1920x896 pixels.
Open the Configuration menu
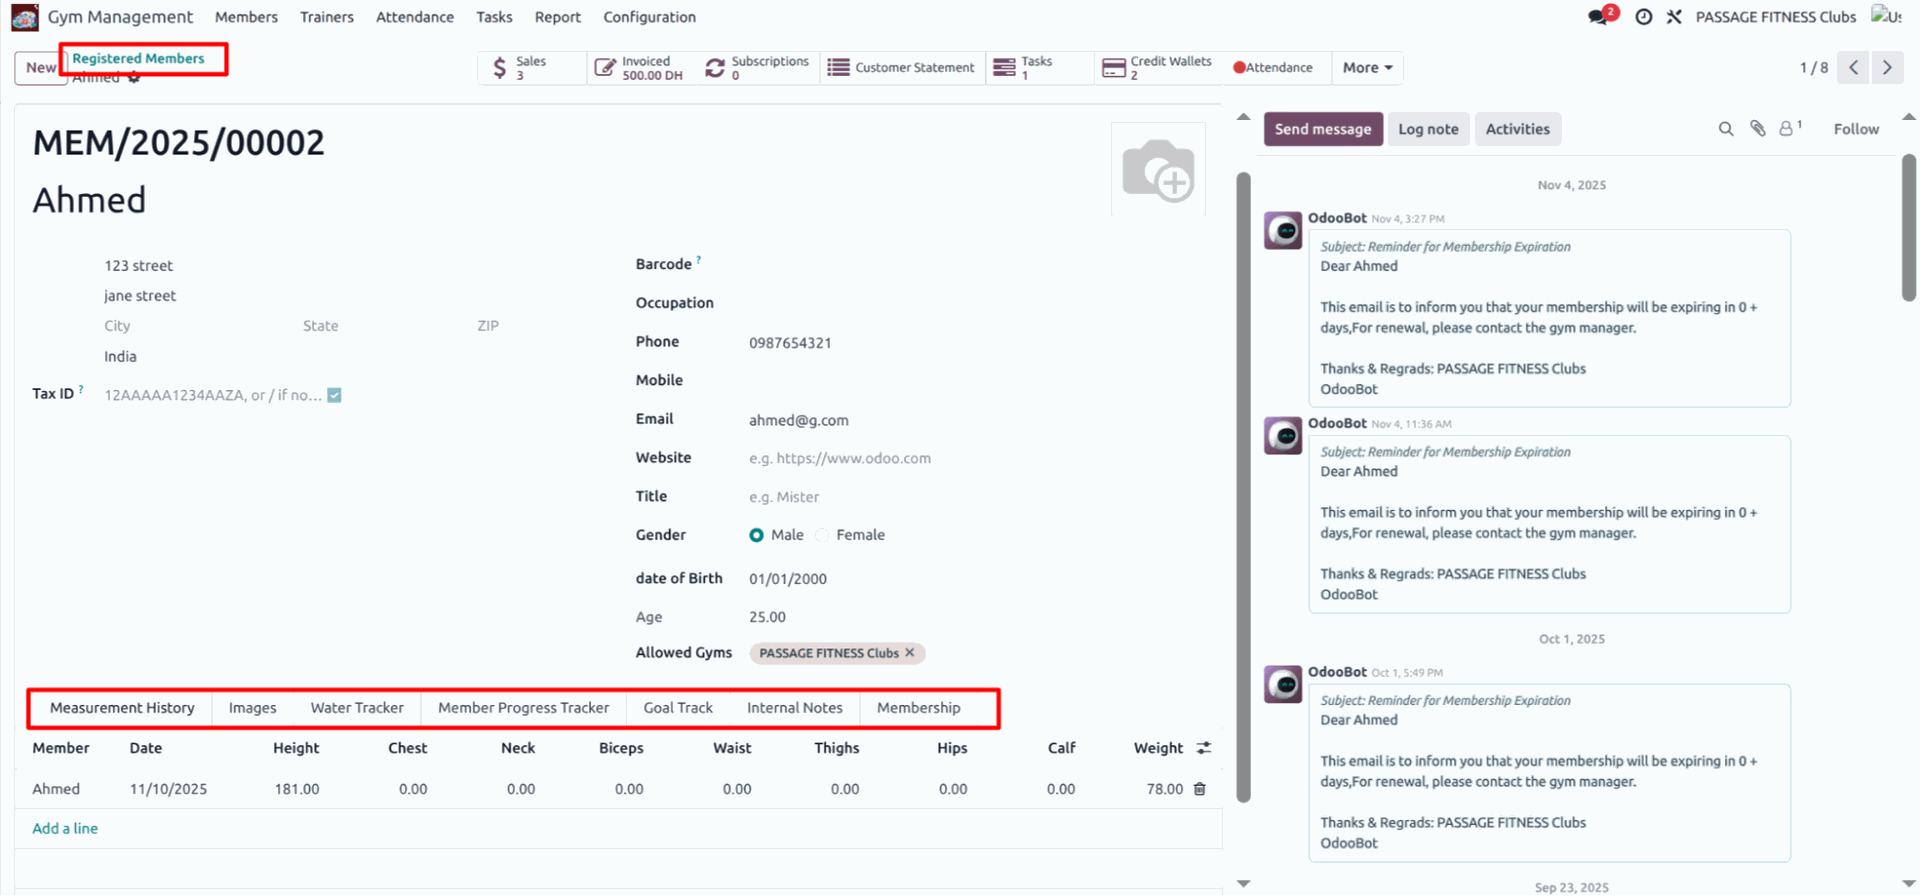pyautogui.click(x=649, y=17)
